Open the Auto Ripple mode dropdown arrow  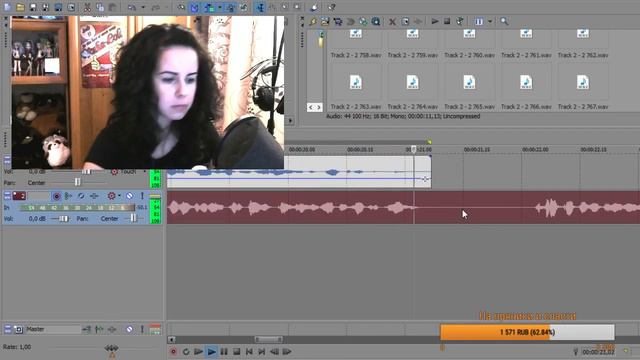[220, 7]
